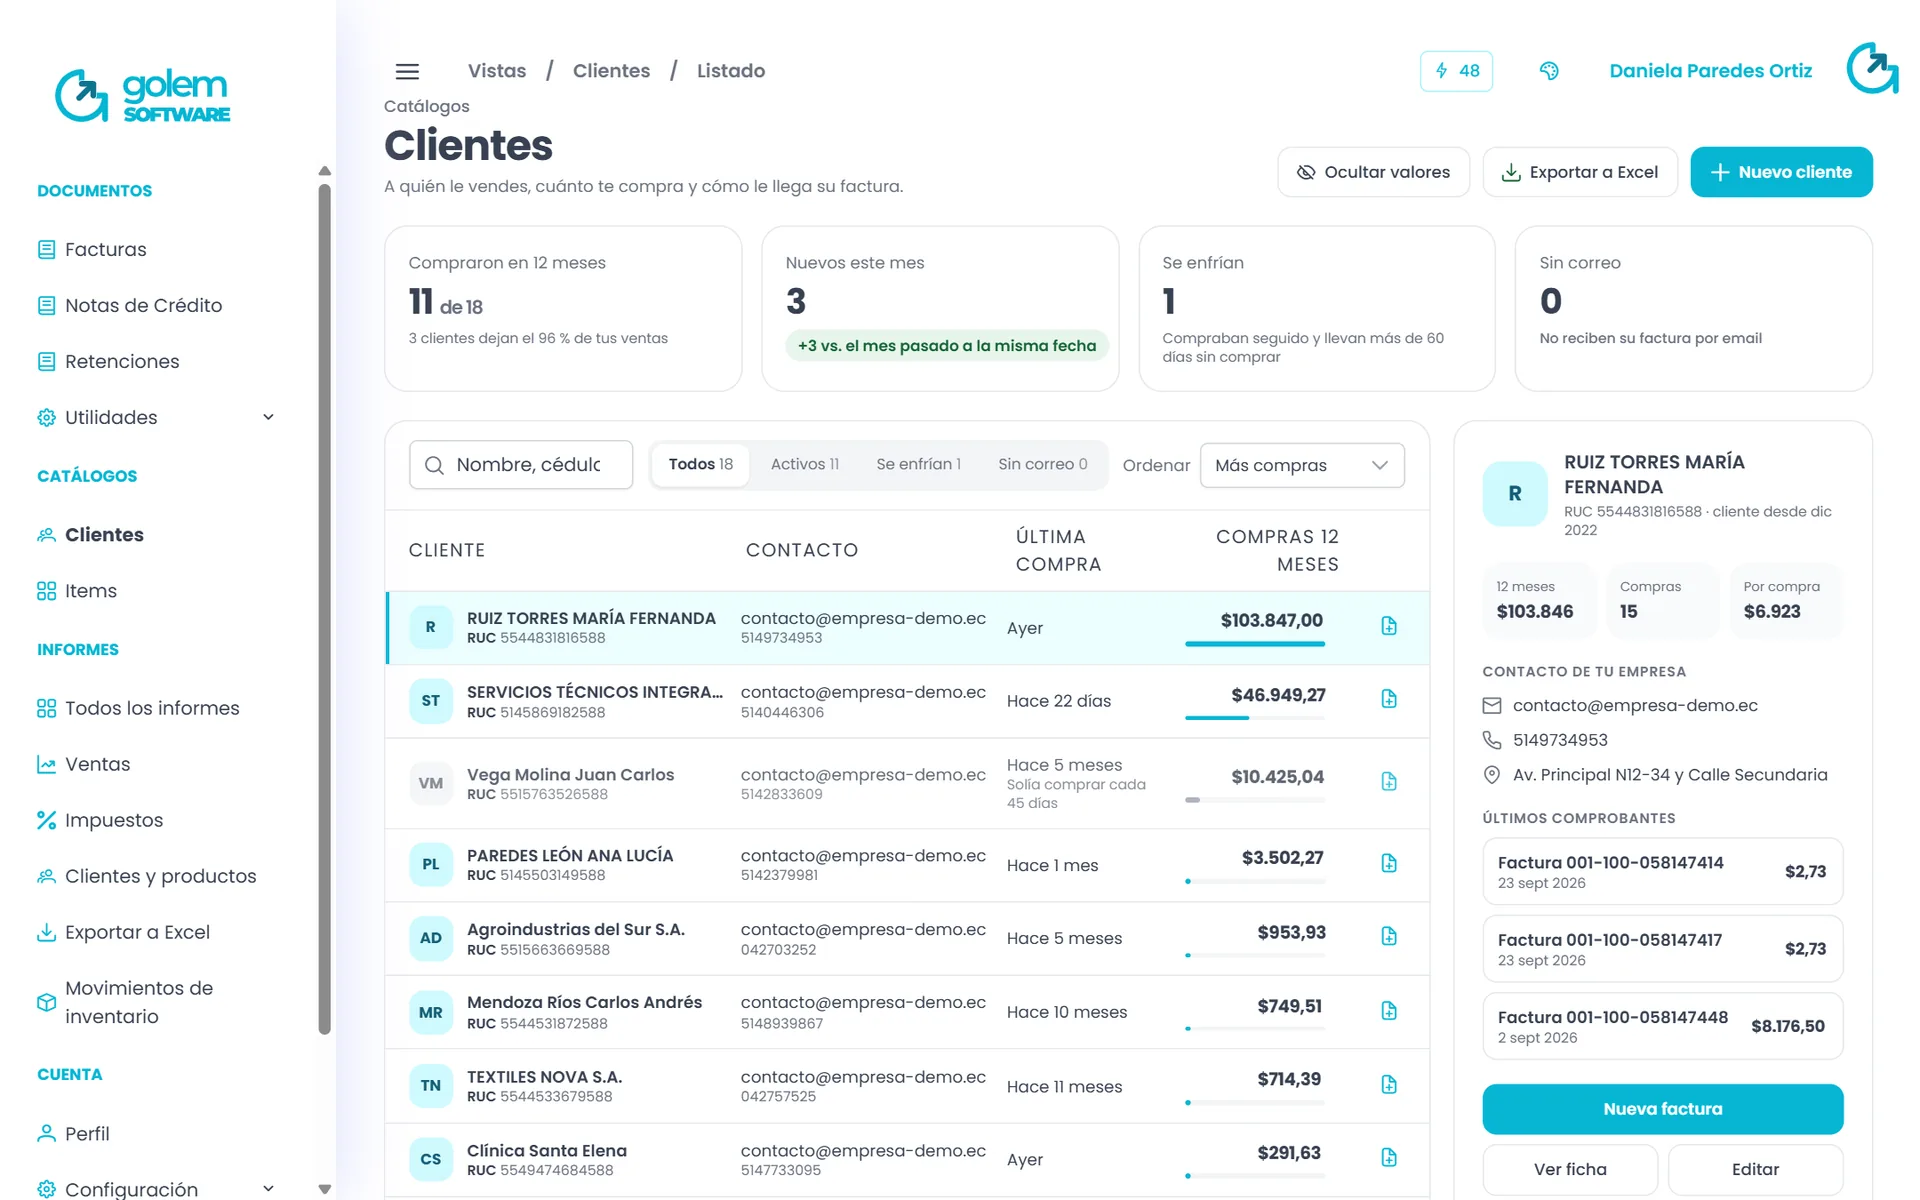This screenshot has height=1200, width=1920.
Task: Click the COMPRAS 12 MESES column header
Action: (1277, 550)
